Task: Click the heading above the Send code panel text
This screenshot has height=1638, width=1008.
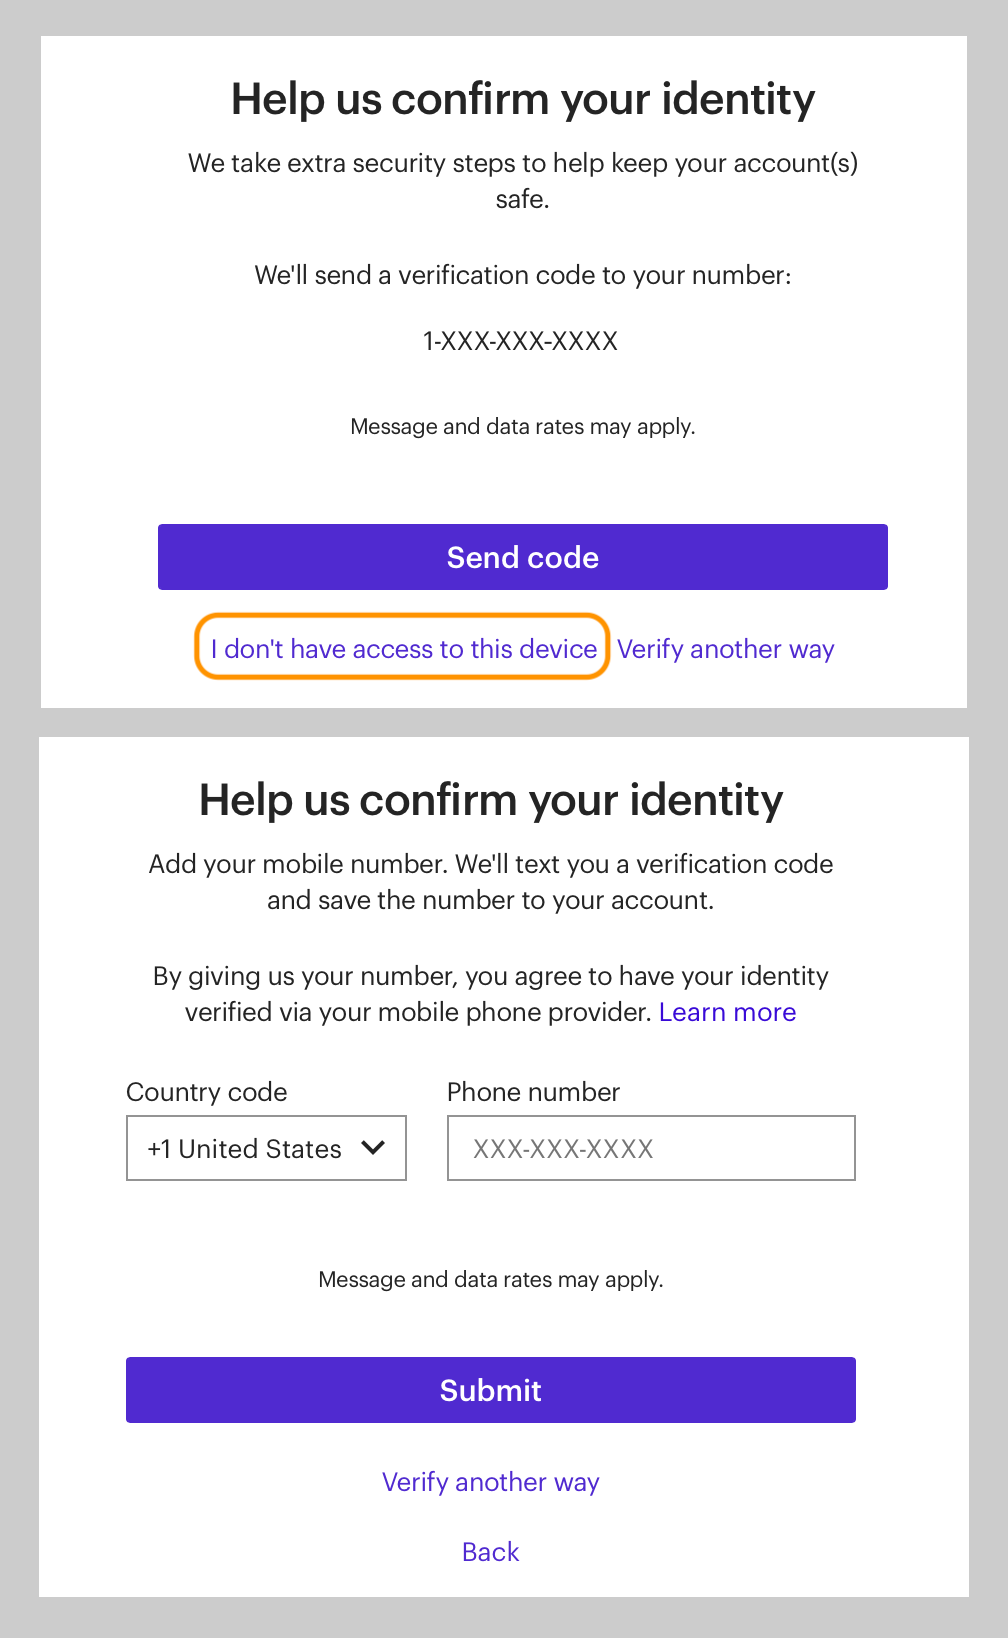Action: (x=522, y=100)
